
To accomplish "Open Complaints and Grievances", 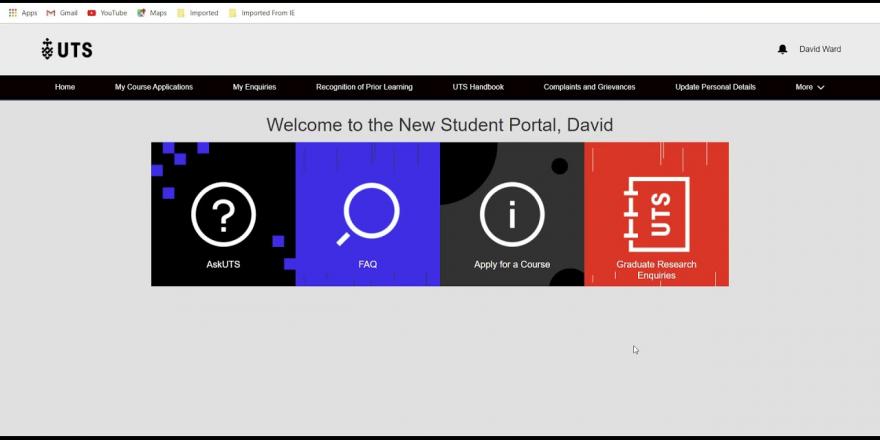I will 589,87.
